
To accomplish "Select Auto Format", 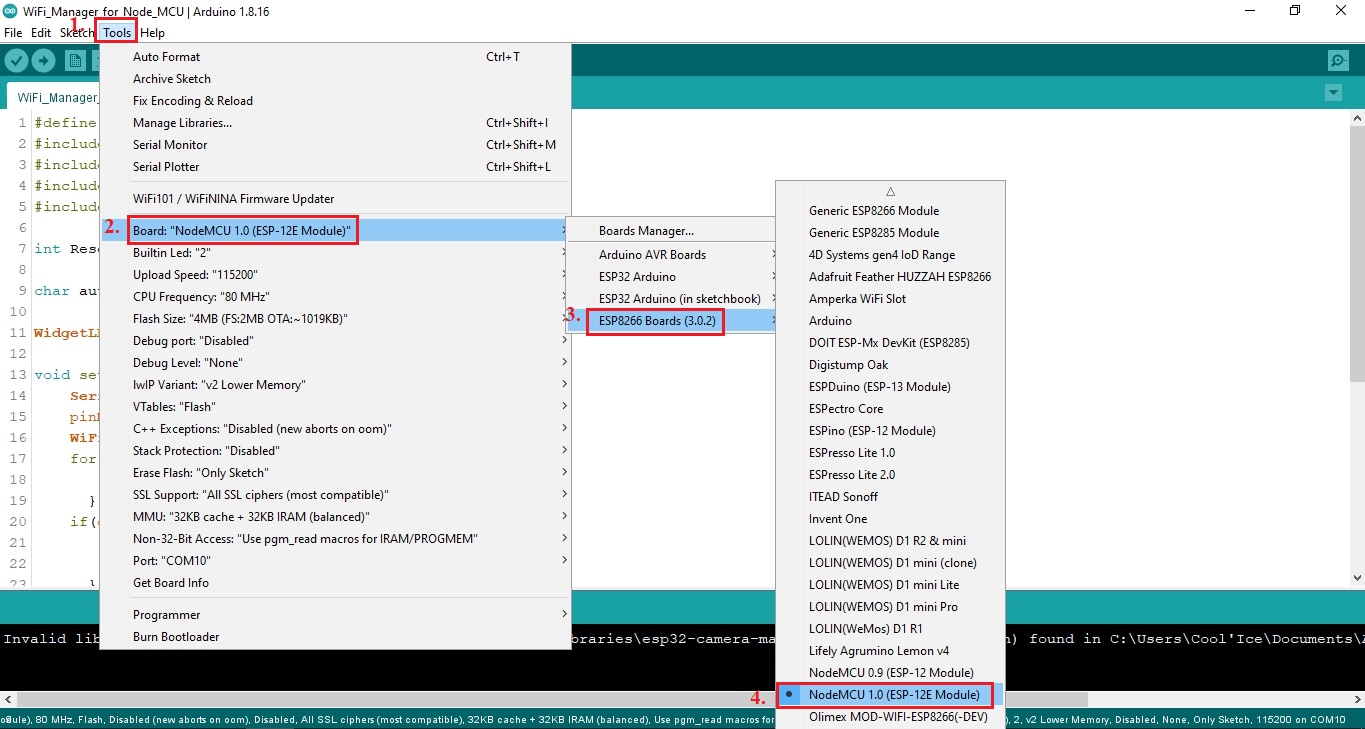I will [336, 57].
